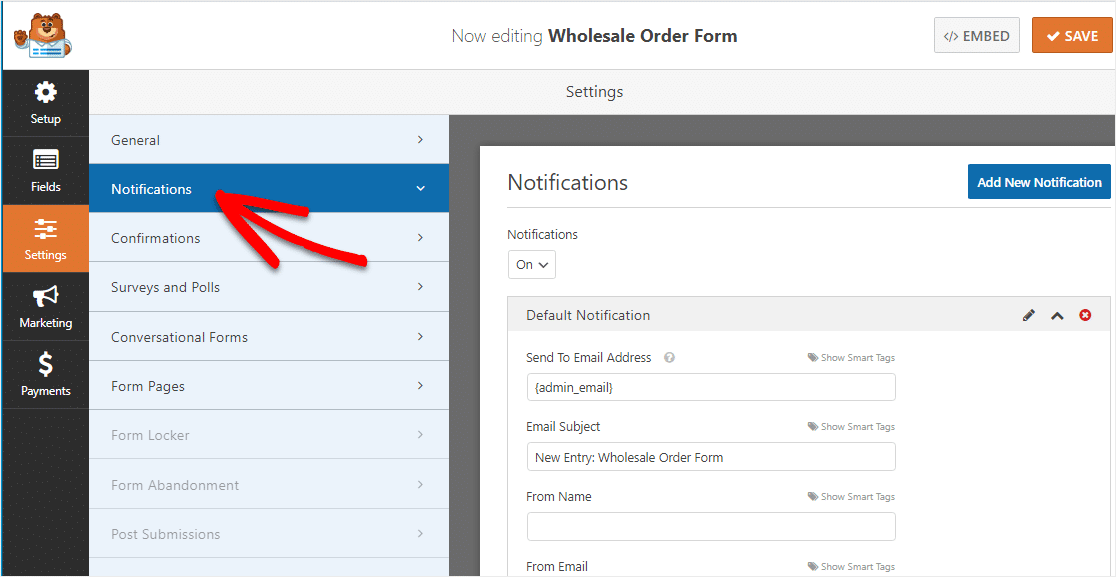Show Smart Tags for Send To Email Address
This screenshot has width=1116, height=577.
[x=851, y=358]
